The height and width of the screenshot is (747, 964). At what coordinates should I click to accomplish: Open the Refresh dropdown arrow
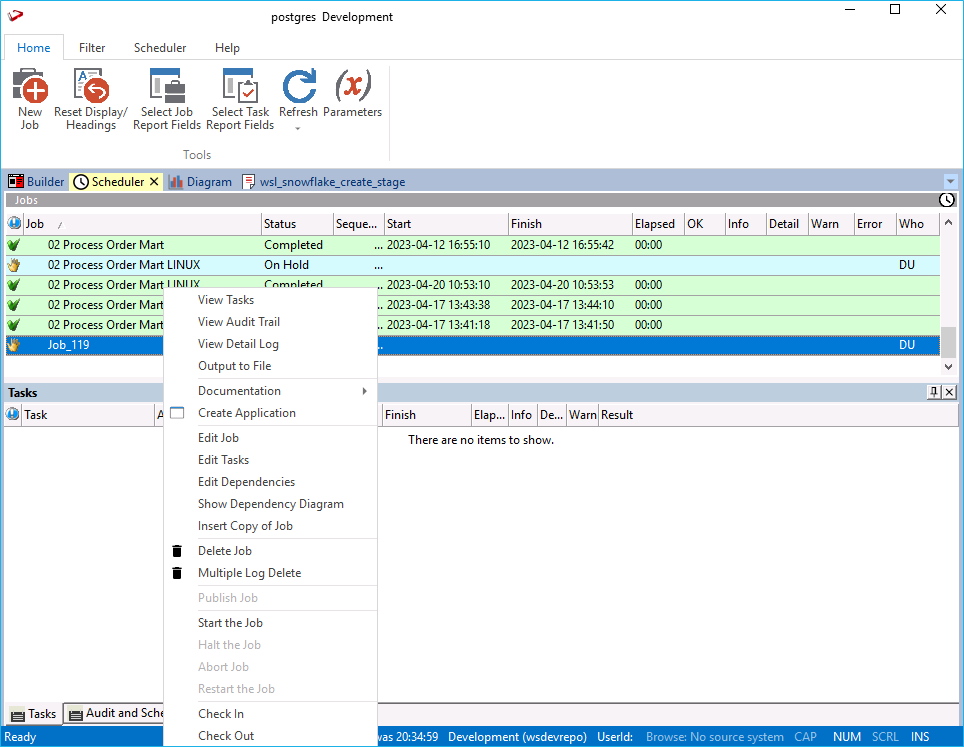[298, 128]
